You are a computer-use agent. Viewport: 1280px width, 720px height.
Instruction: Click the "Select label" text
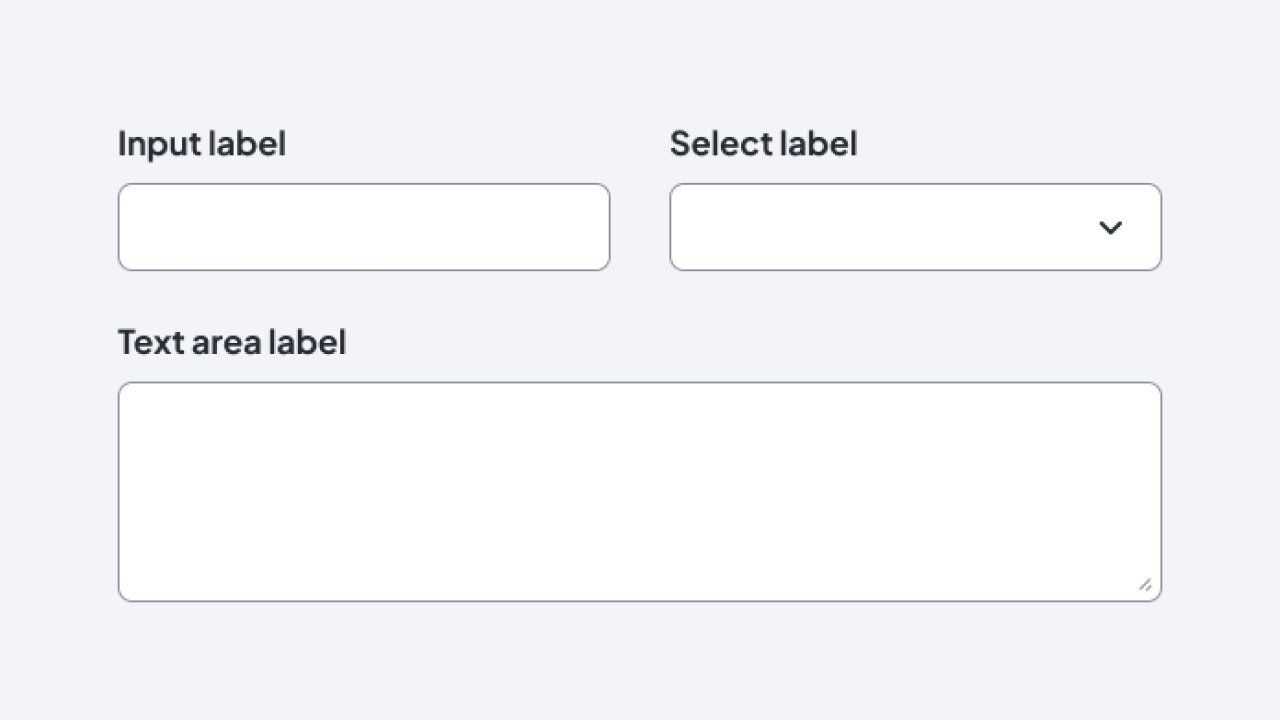pos(763,144)
